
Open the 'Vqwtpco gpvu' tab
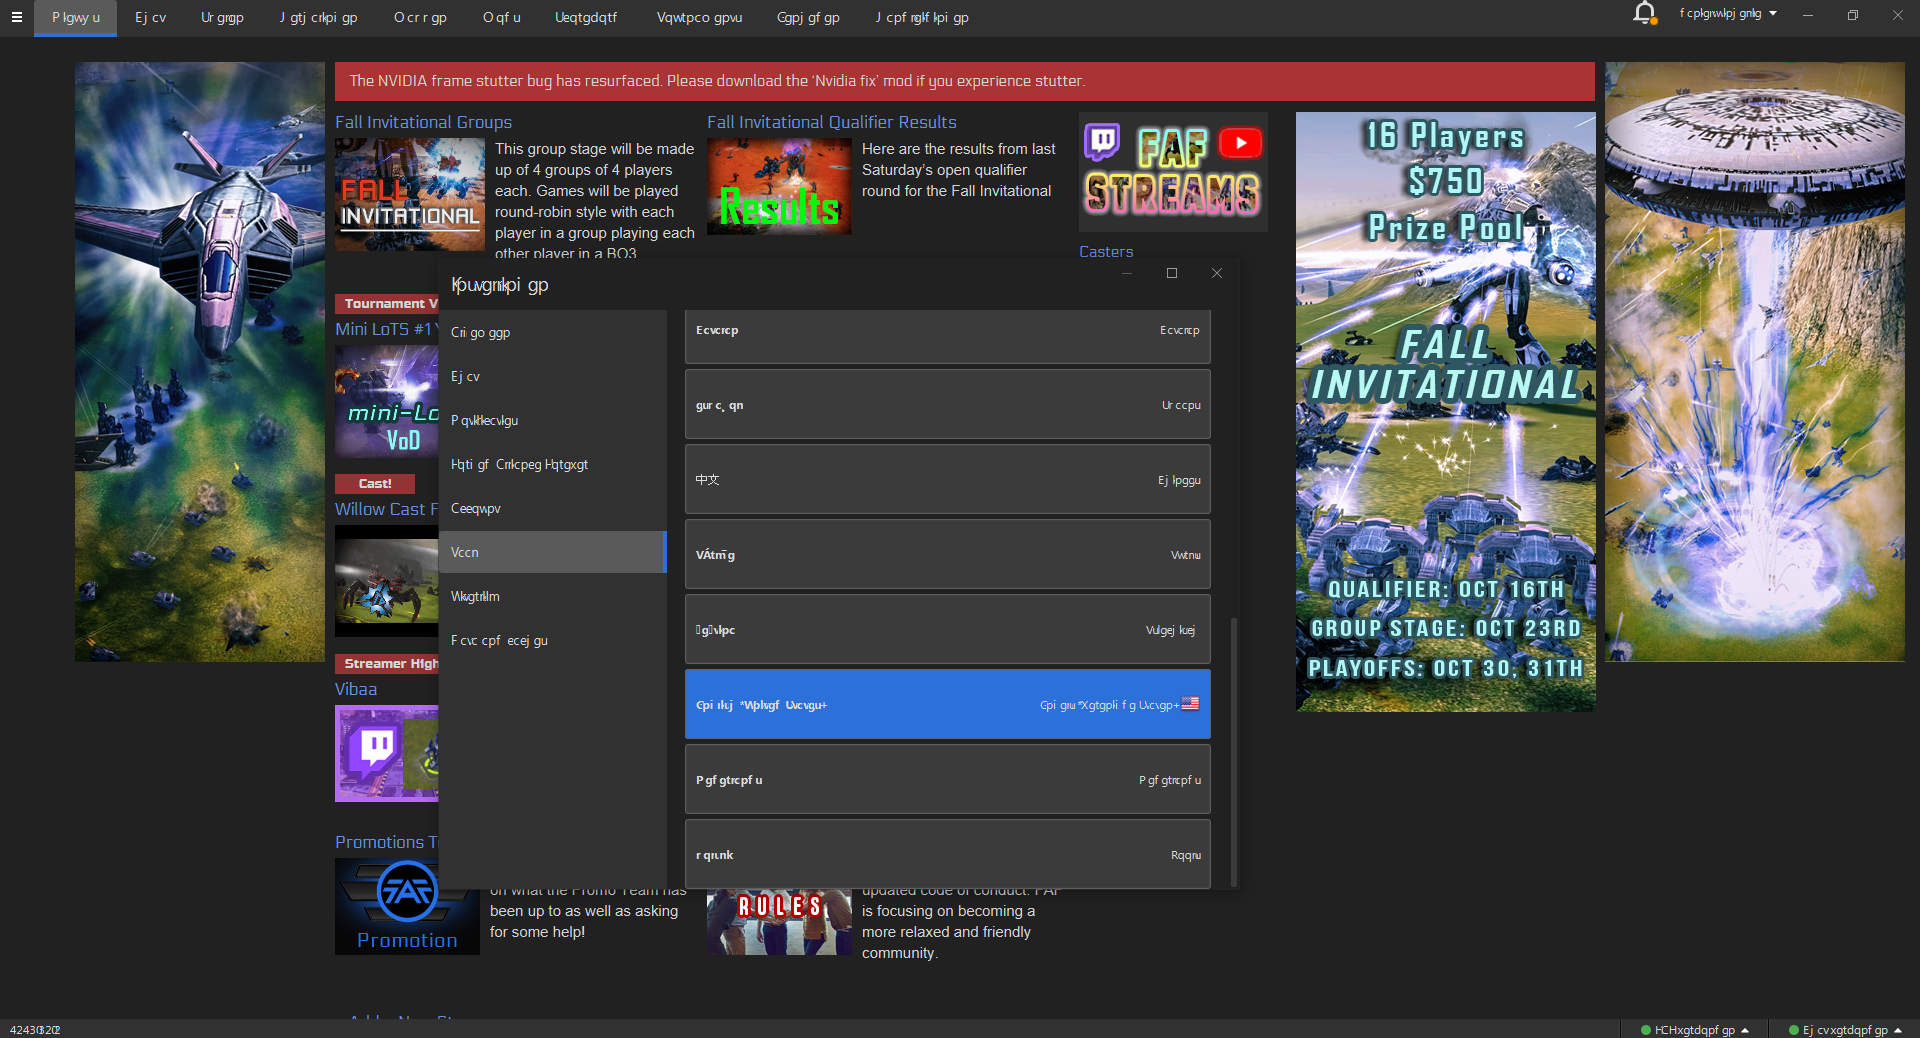click(699, 18)
